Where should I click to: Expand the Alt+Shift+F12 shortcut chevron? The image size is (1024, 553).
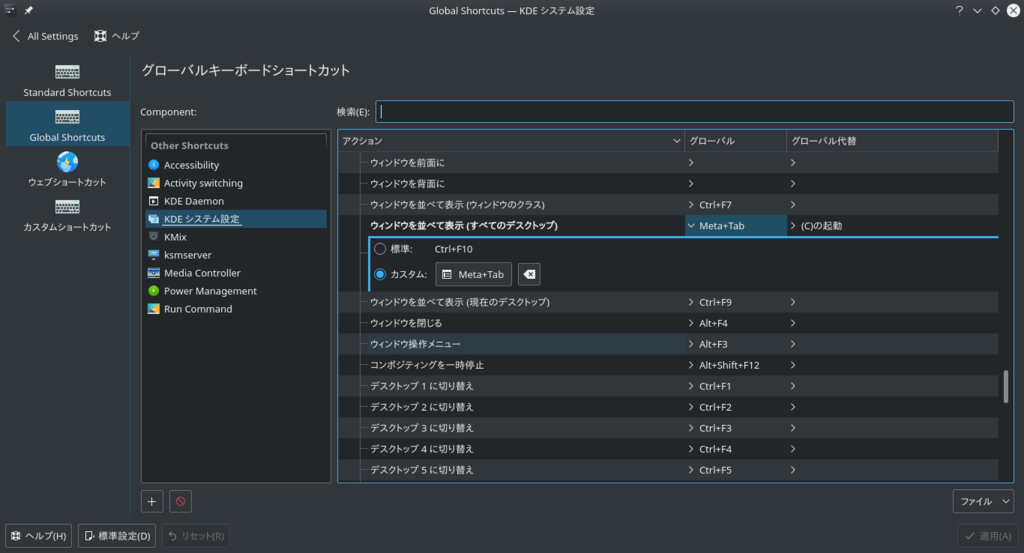coord(691,365)
